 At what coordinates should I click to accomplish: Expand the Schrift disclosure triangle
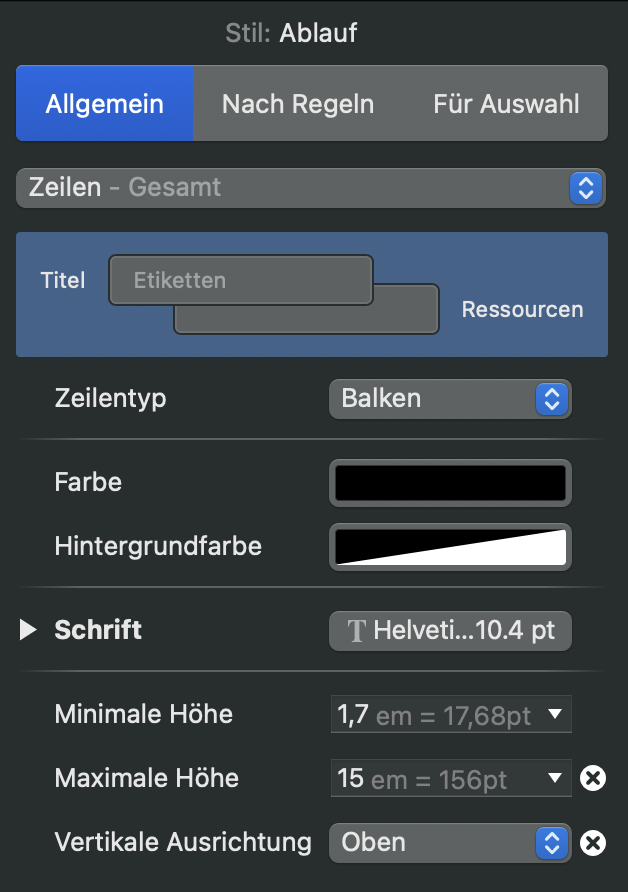coord(26,630)
